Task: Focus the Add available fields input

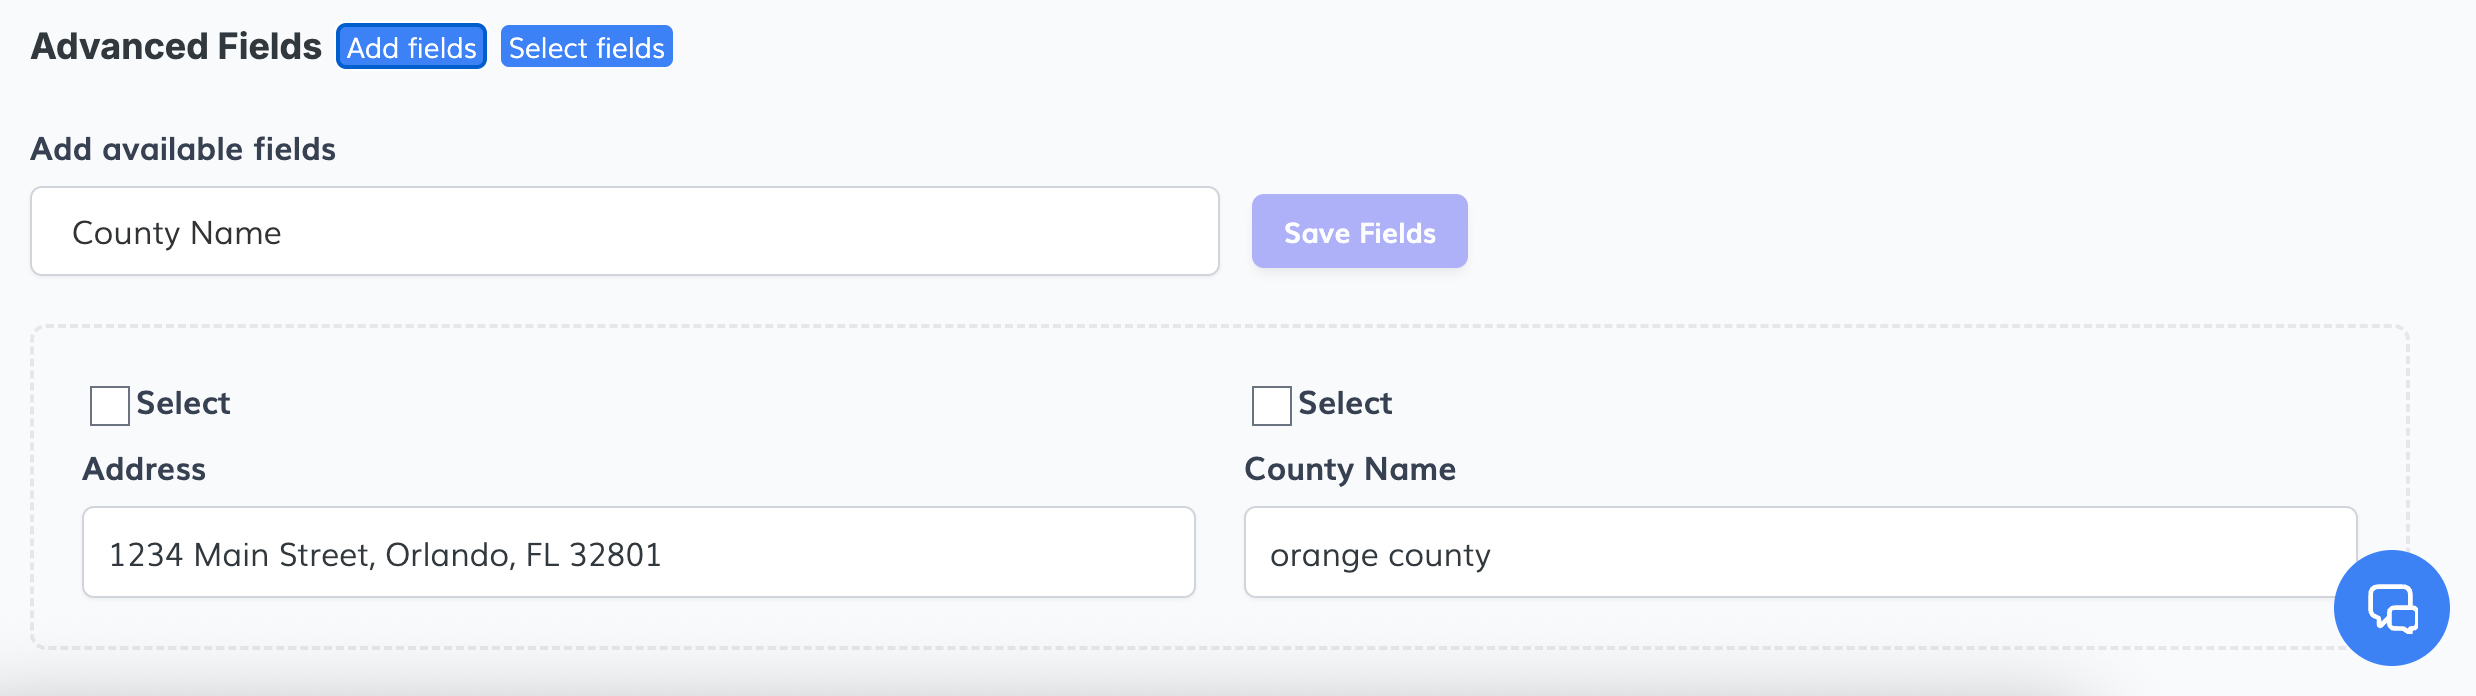Action: (x=624, y=232)
